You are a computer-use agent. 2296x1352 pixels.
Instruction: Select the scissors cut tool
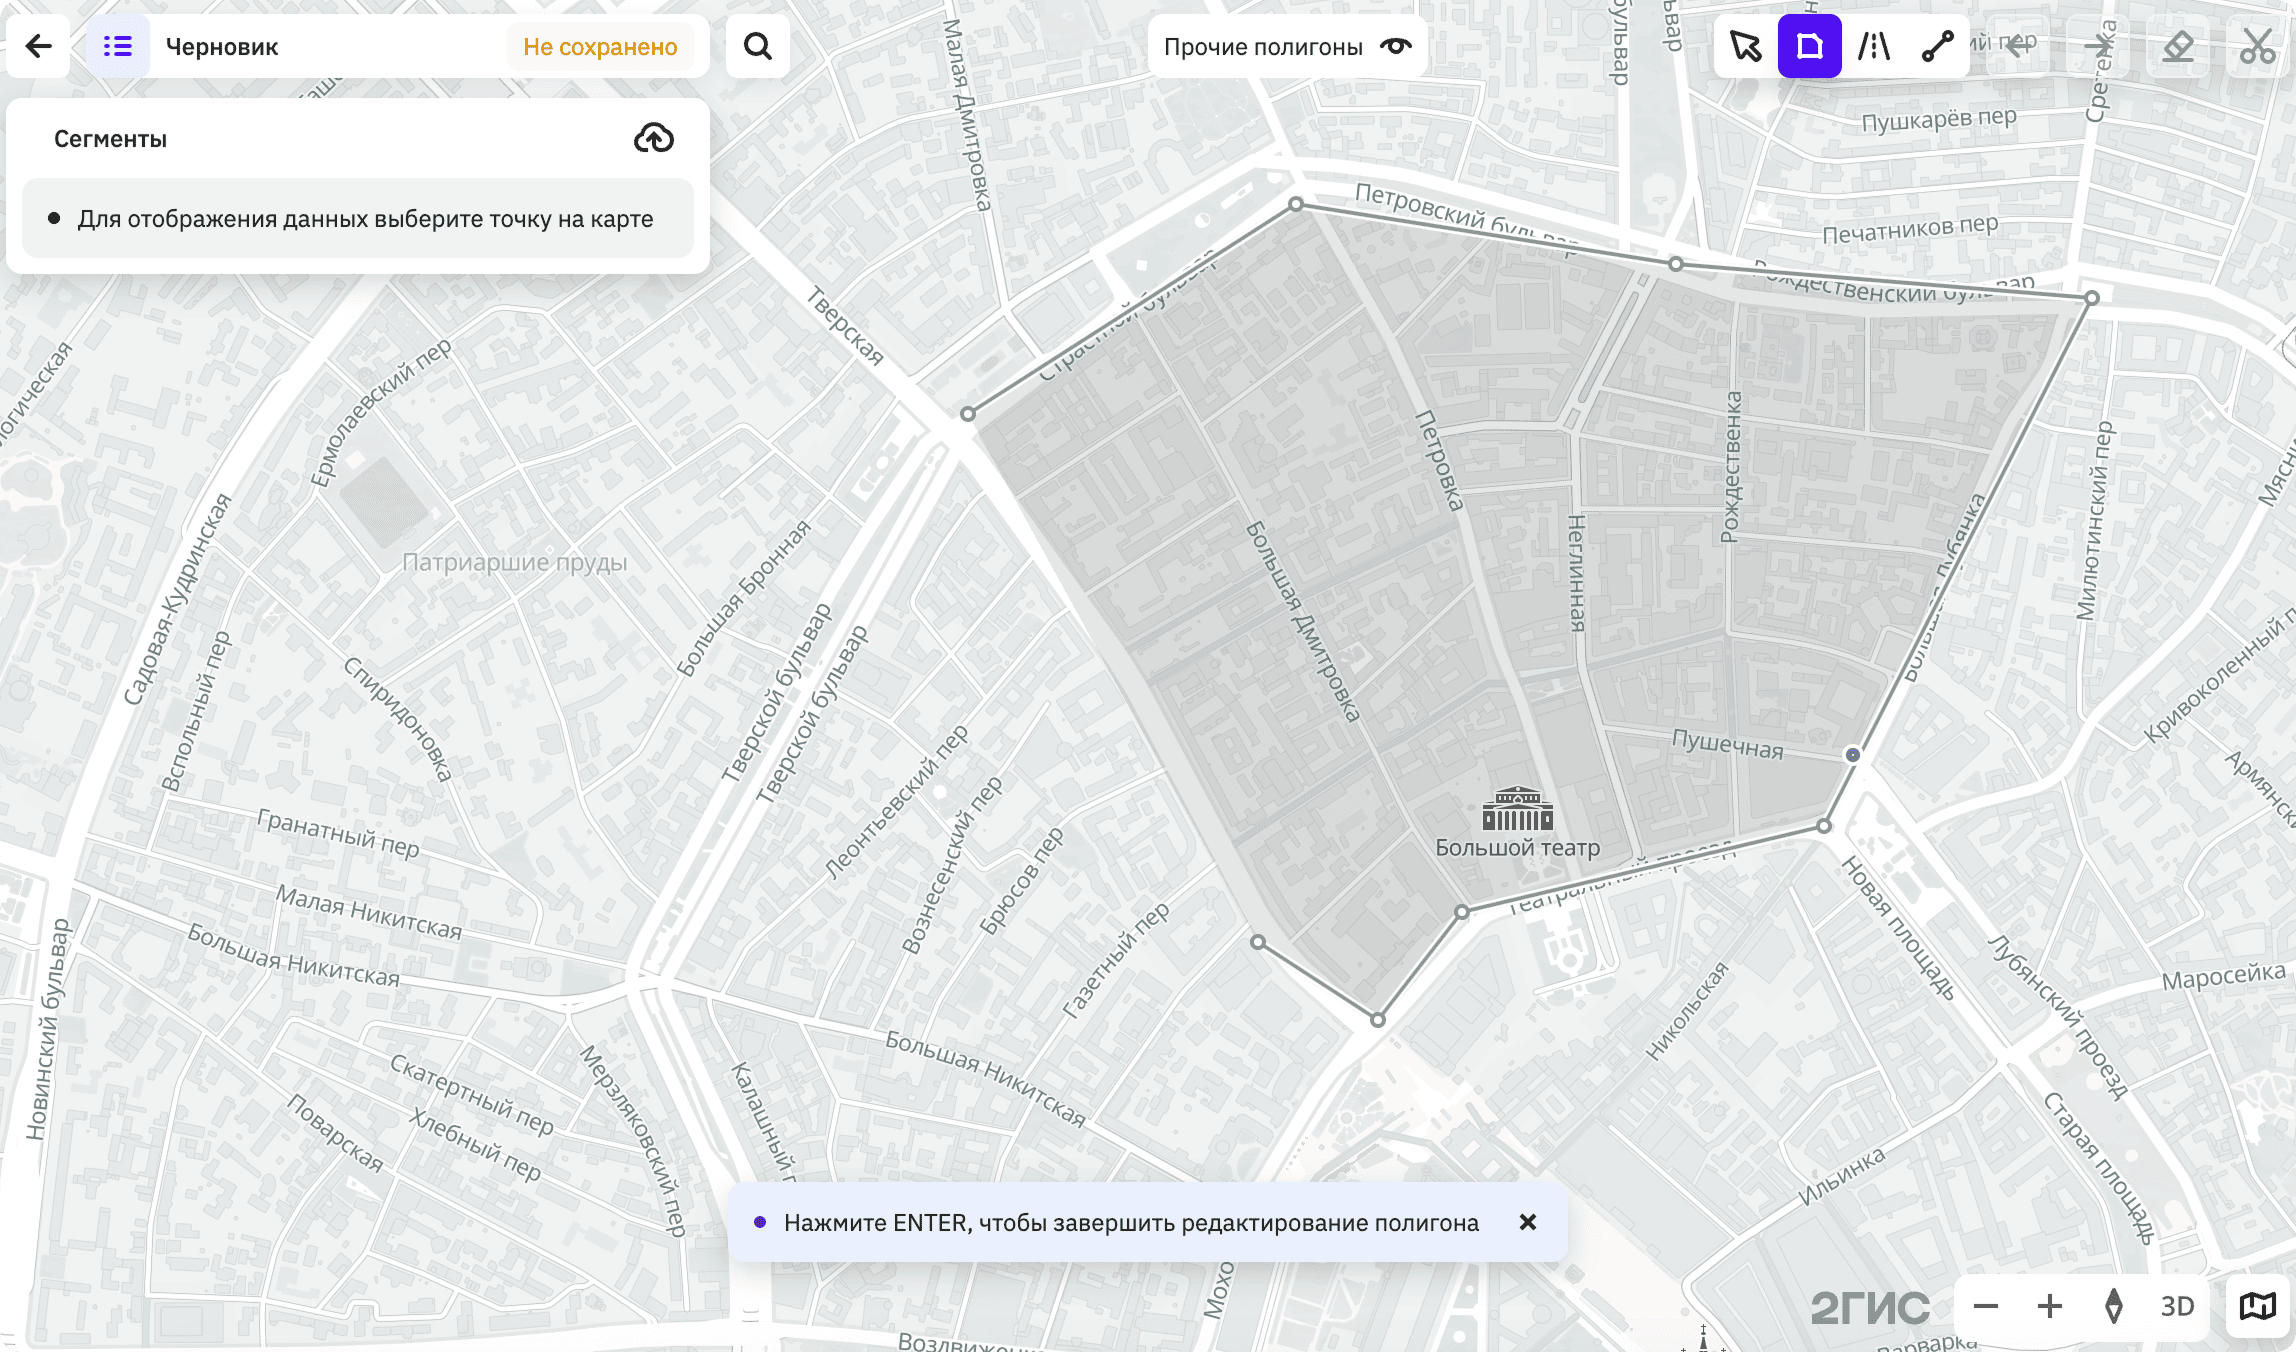click(x=2258, y=46)
